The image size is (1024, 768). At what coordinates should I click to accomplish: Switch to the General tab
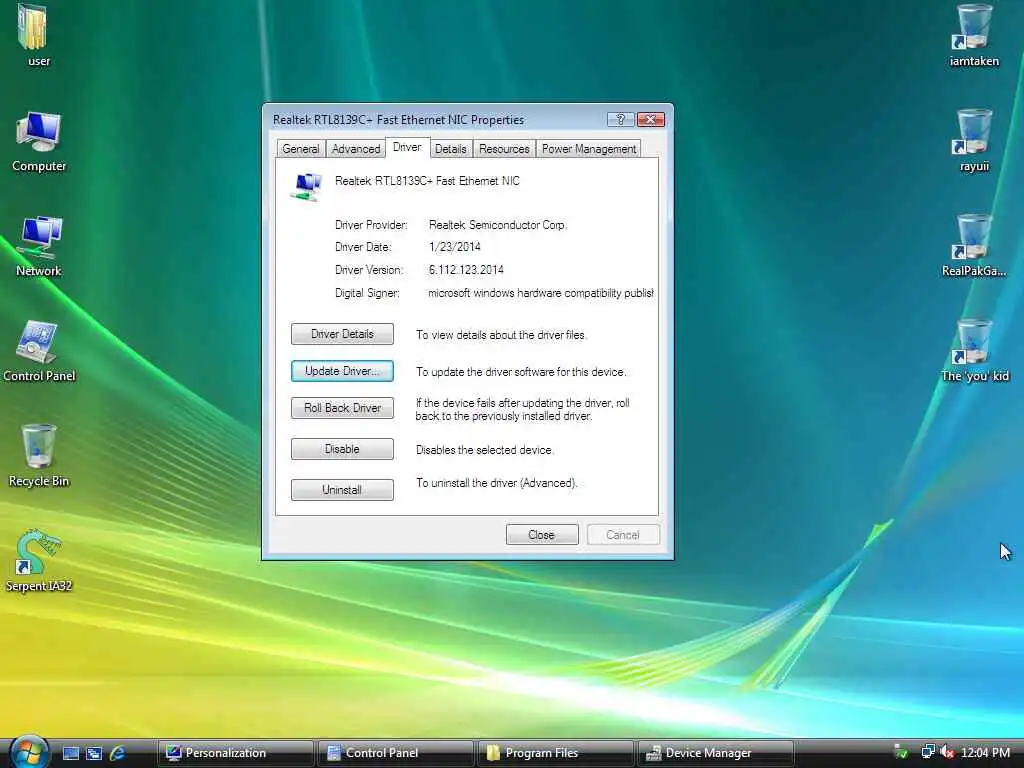(300, 149)
